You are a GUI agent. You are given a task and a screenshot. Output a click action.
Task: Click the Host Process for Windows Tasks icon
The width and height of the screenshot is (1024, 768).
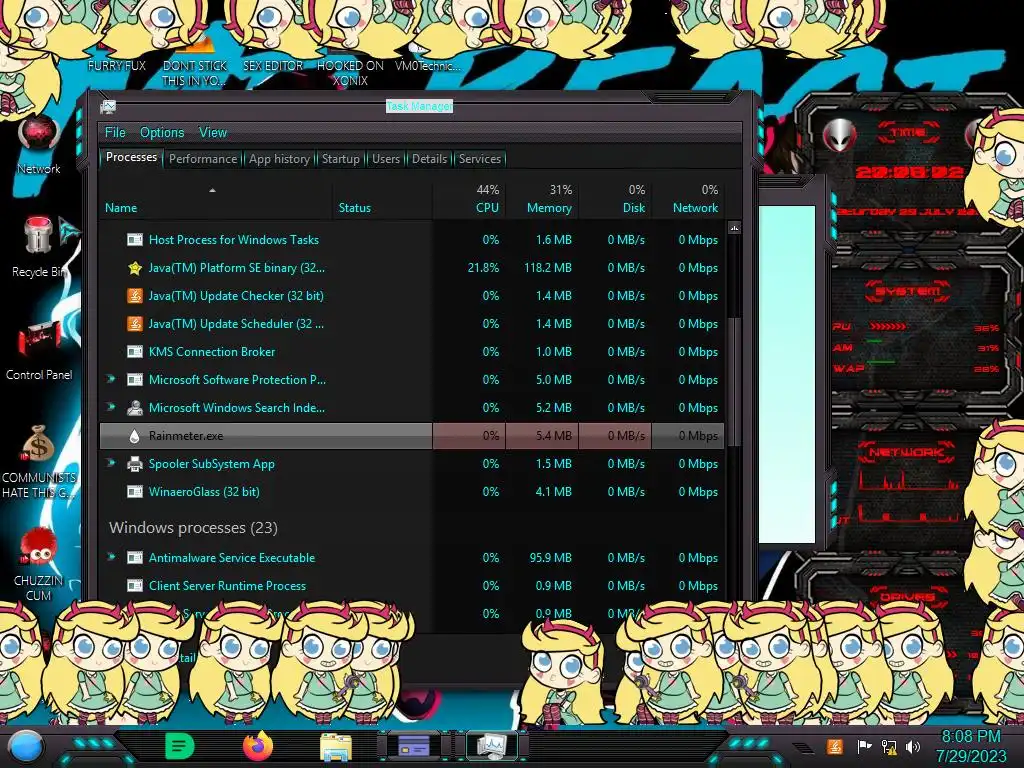[x=135, y=240]
